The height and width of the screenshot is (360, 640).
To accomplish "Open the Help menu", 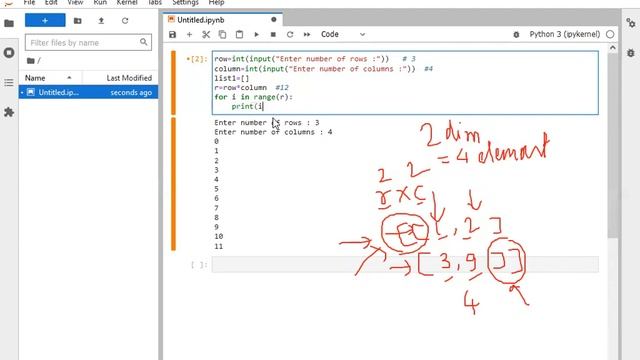I will point(216,2).
